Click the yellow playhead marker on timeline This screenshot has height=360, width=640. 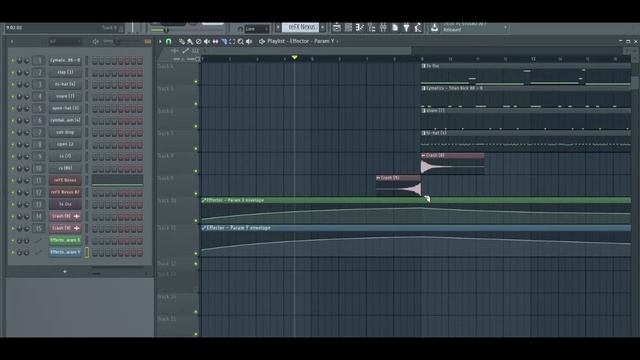click(294, 58)
